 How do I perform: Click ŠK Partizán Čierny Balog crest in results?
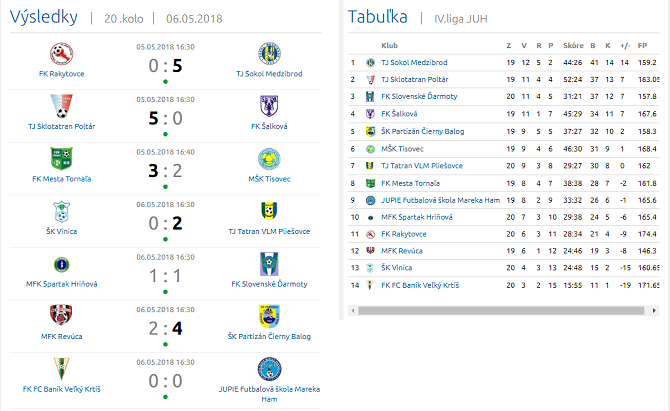tap(269, 315)
